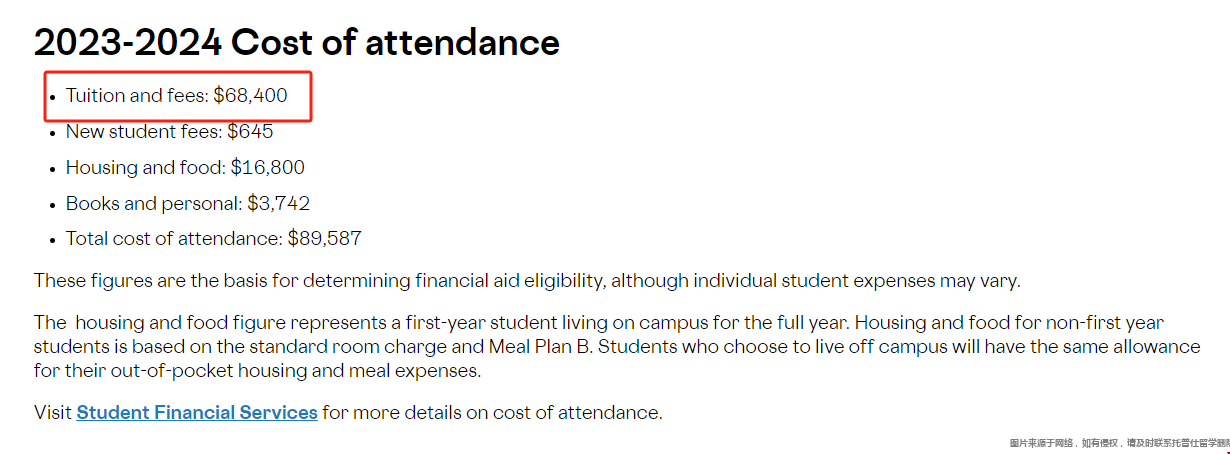Viewport: 1230px width, 454px height.
Task: Select the "Total cost of attendance" label
Action: coord(174,239)
